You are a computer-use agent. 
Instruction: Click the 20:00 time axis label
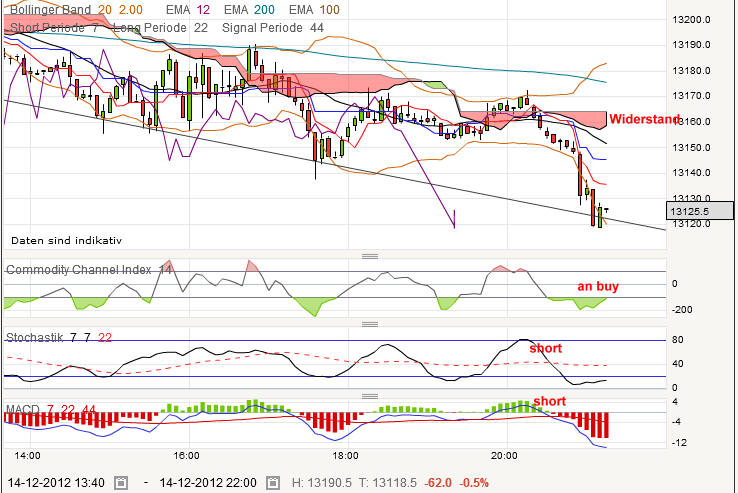(x=504, y=456)
